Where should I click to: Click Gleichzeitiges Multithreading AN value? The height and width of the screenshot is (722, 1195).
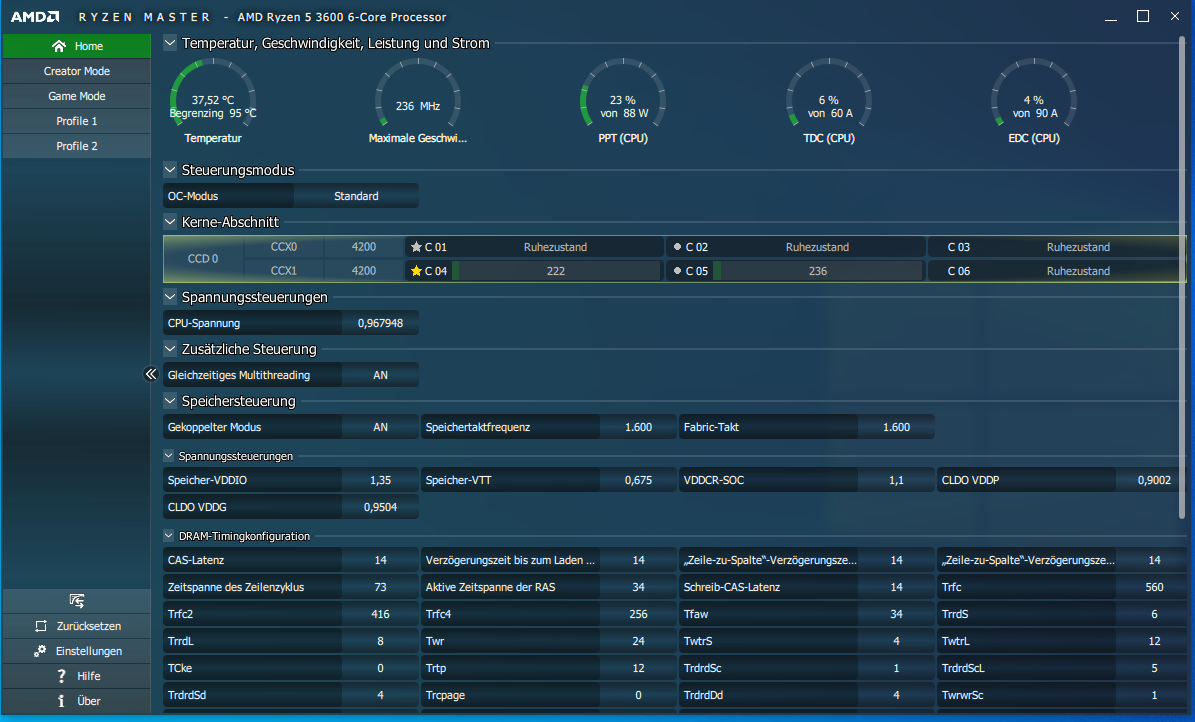(380, 375)
